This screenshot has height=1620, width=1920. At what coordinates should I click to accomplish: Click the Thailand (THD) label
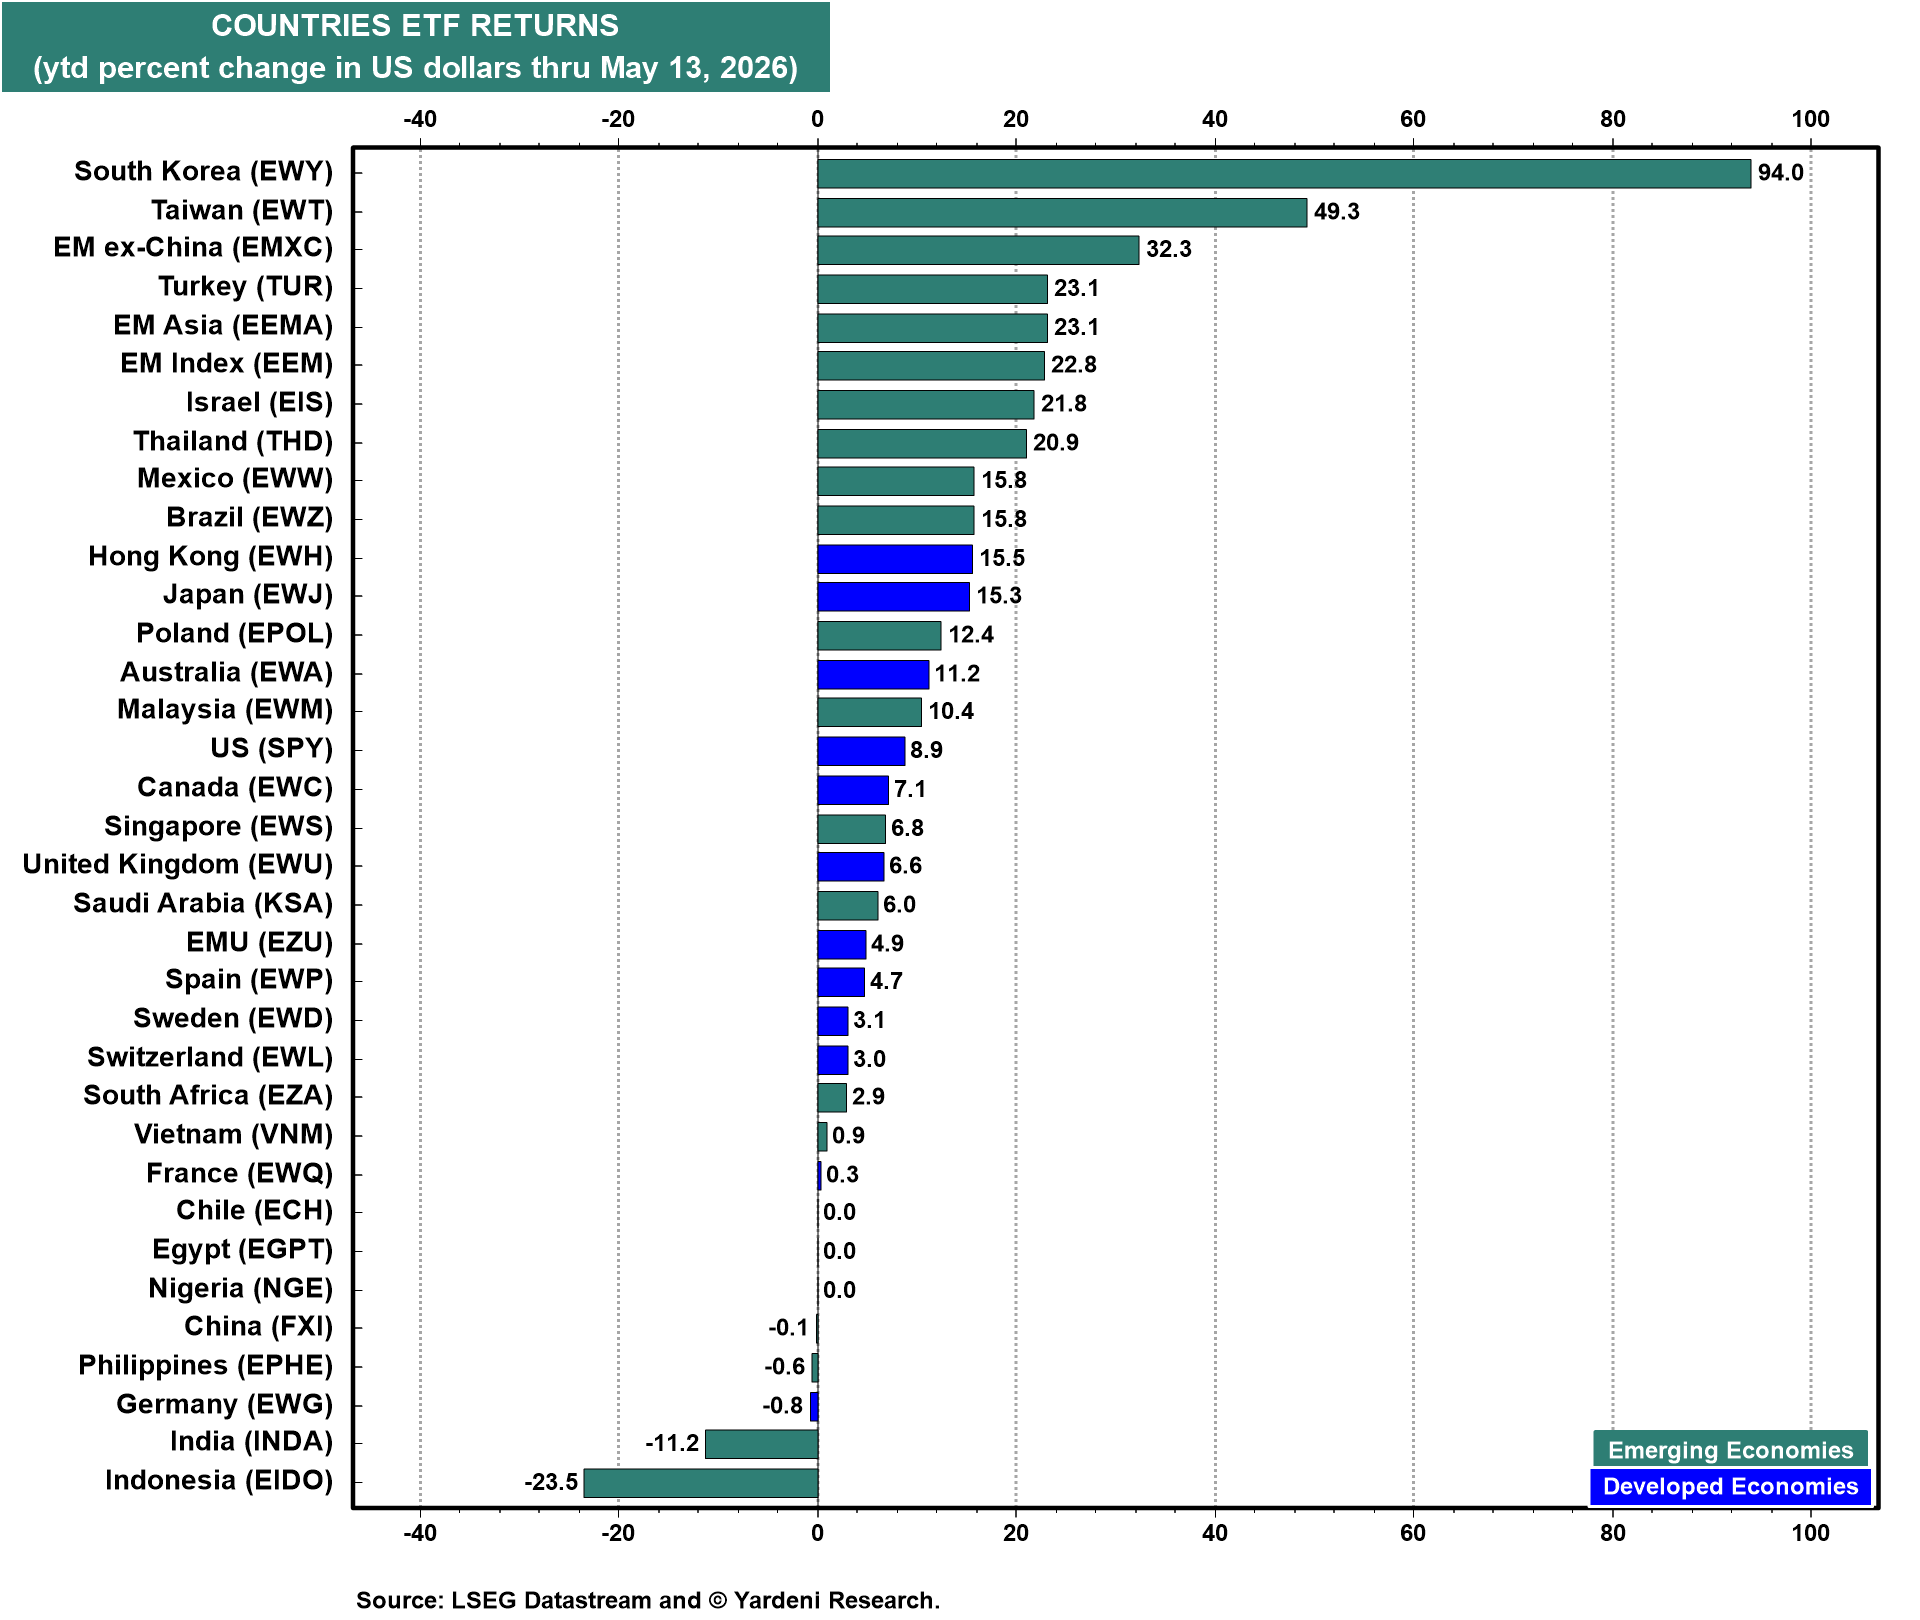[233, 442]
